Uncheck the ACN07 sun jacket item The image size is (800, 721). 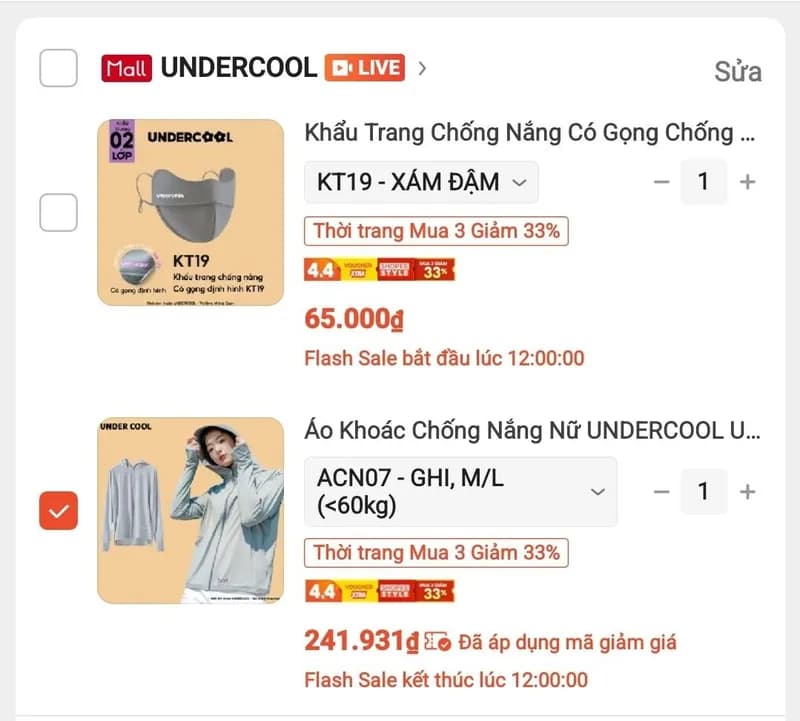coord(58,511)
